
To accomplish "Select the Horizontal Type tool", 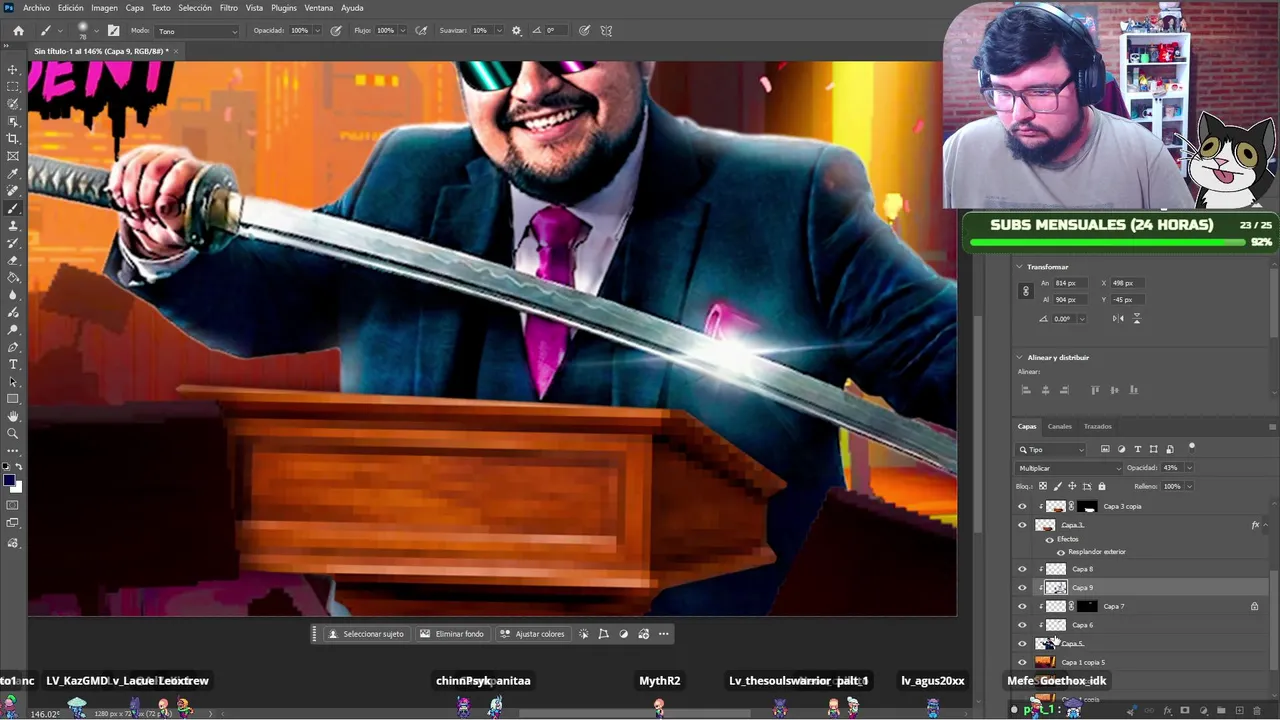I will coord(13,365).
